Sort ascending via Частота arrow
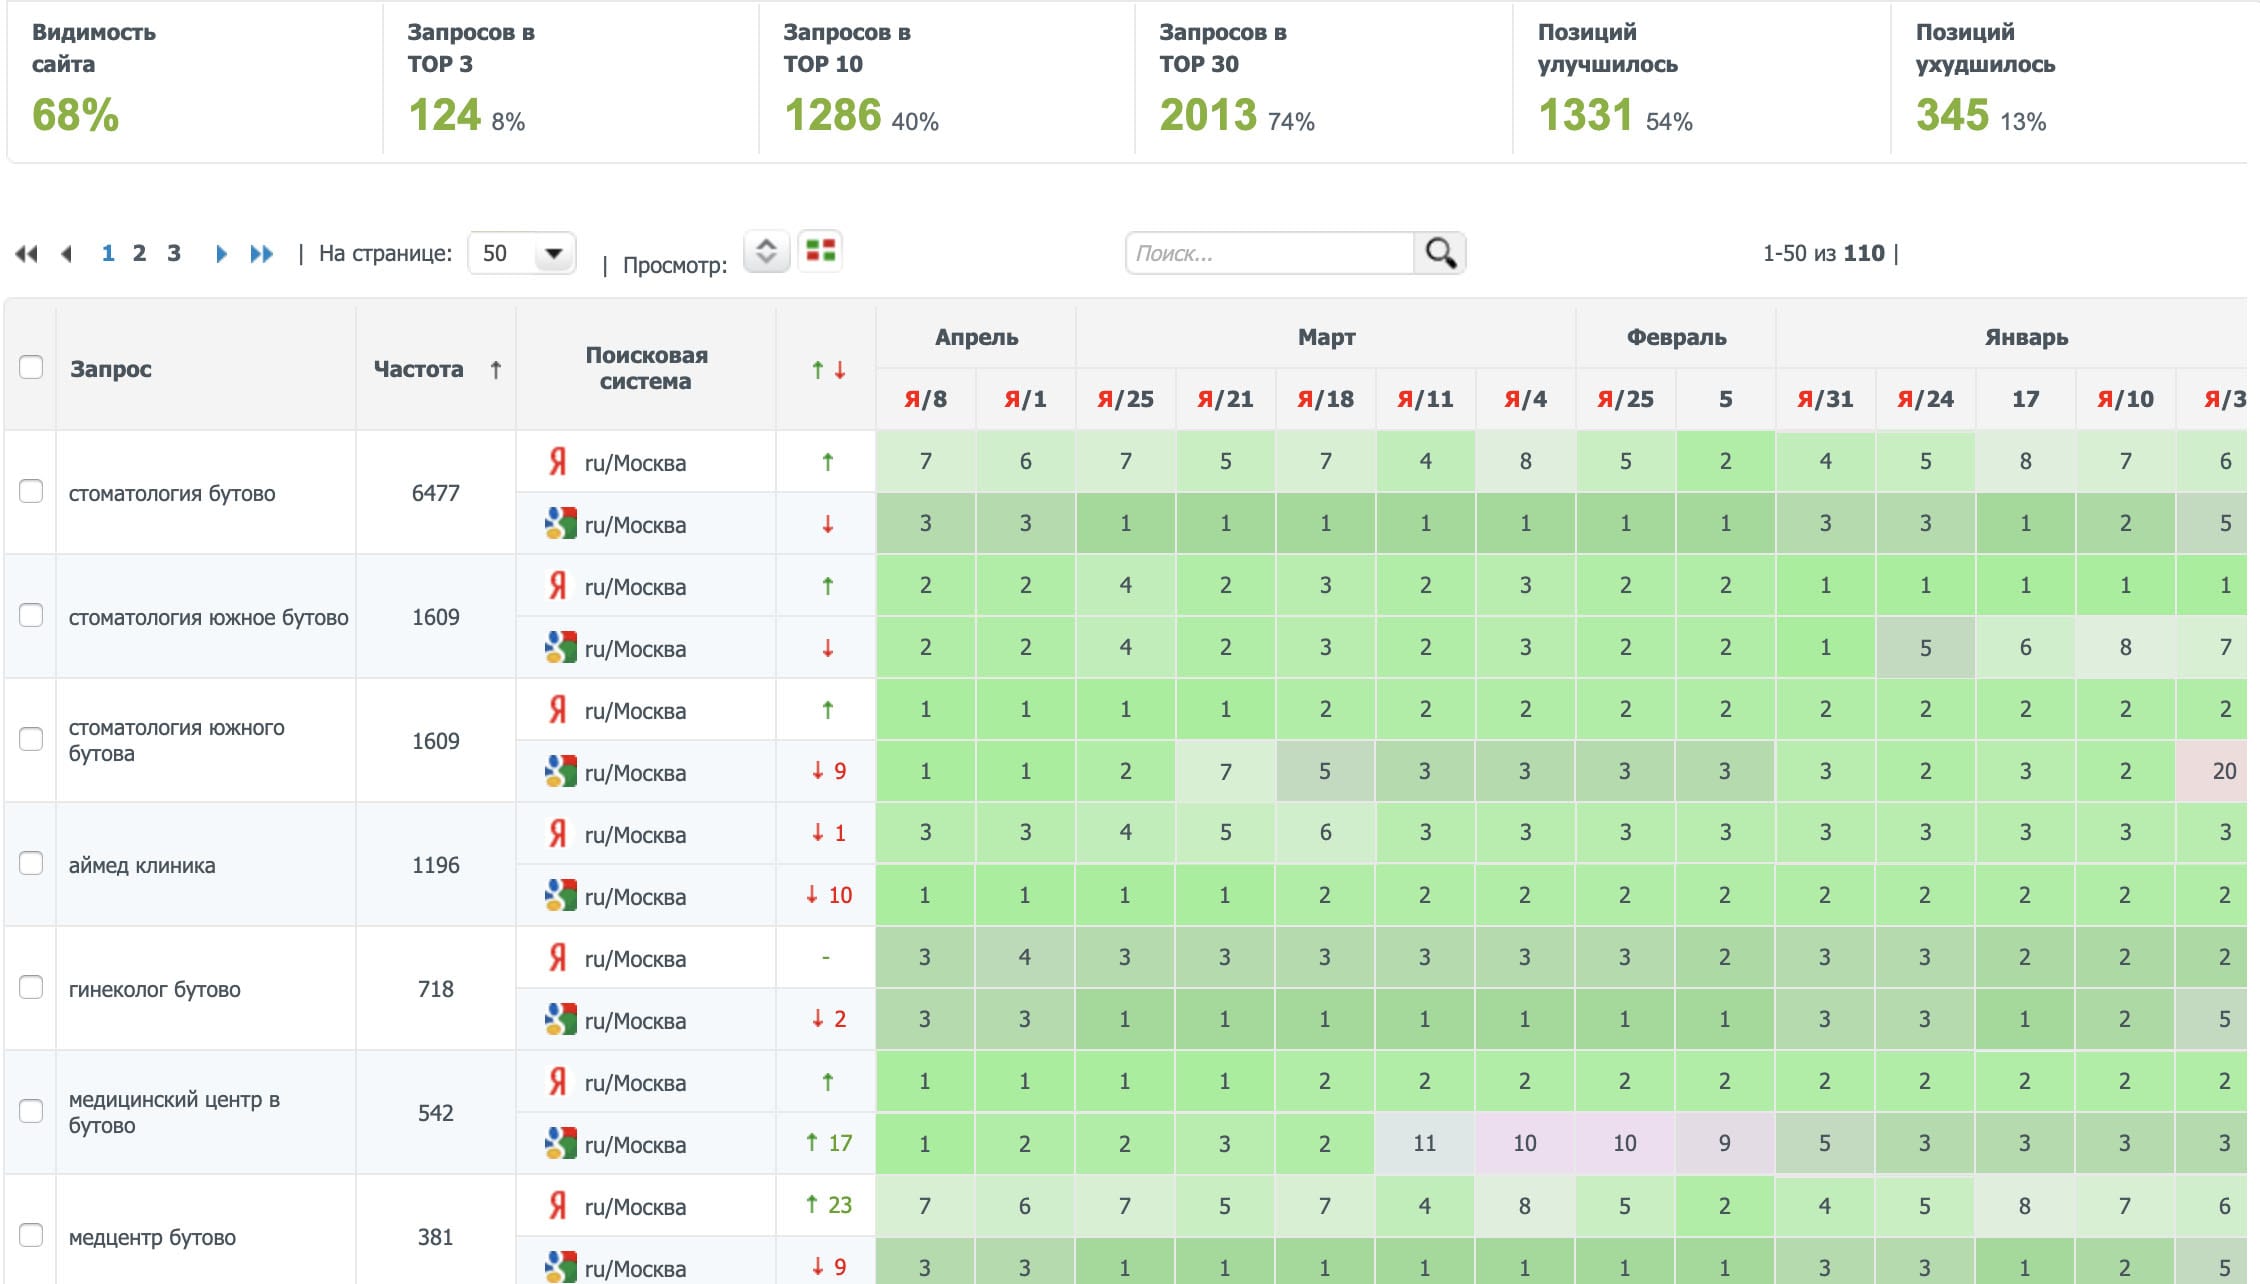 [495, 370]
